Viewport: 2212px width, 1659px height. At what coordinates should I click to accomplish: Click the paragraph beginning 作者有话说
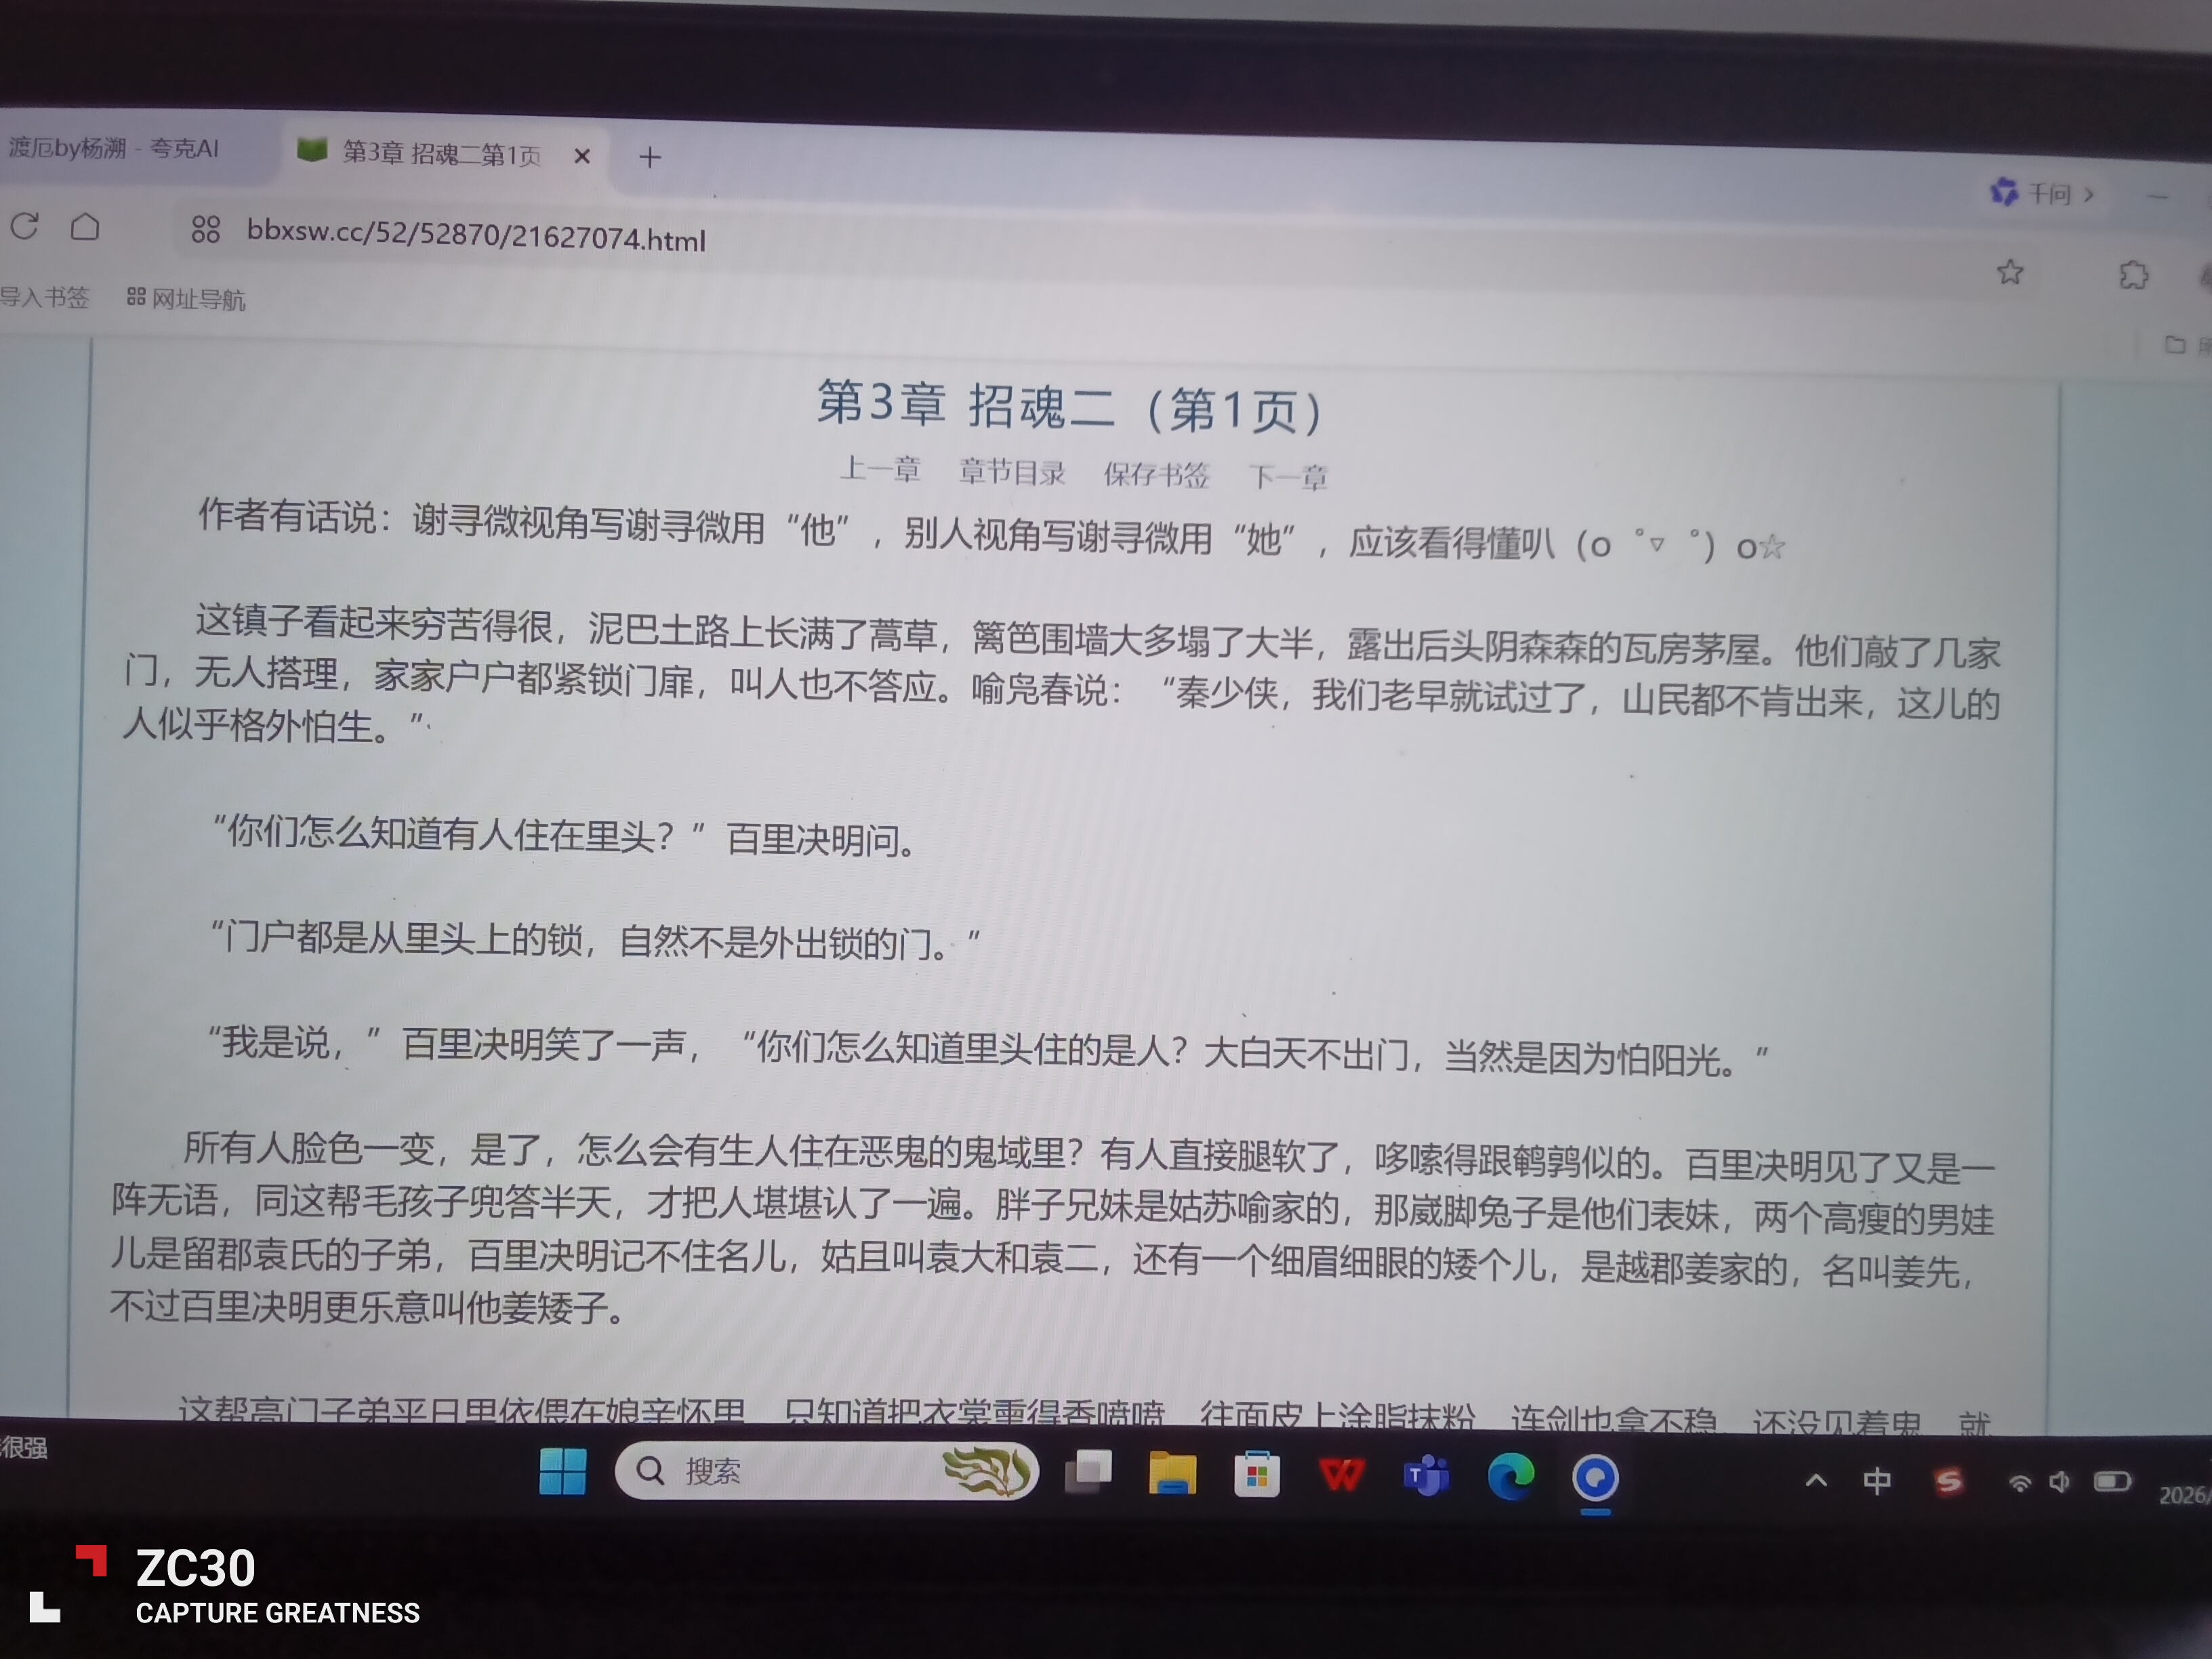pyautogui.click(x=990, y=531)
